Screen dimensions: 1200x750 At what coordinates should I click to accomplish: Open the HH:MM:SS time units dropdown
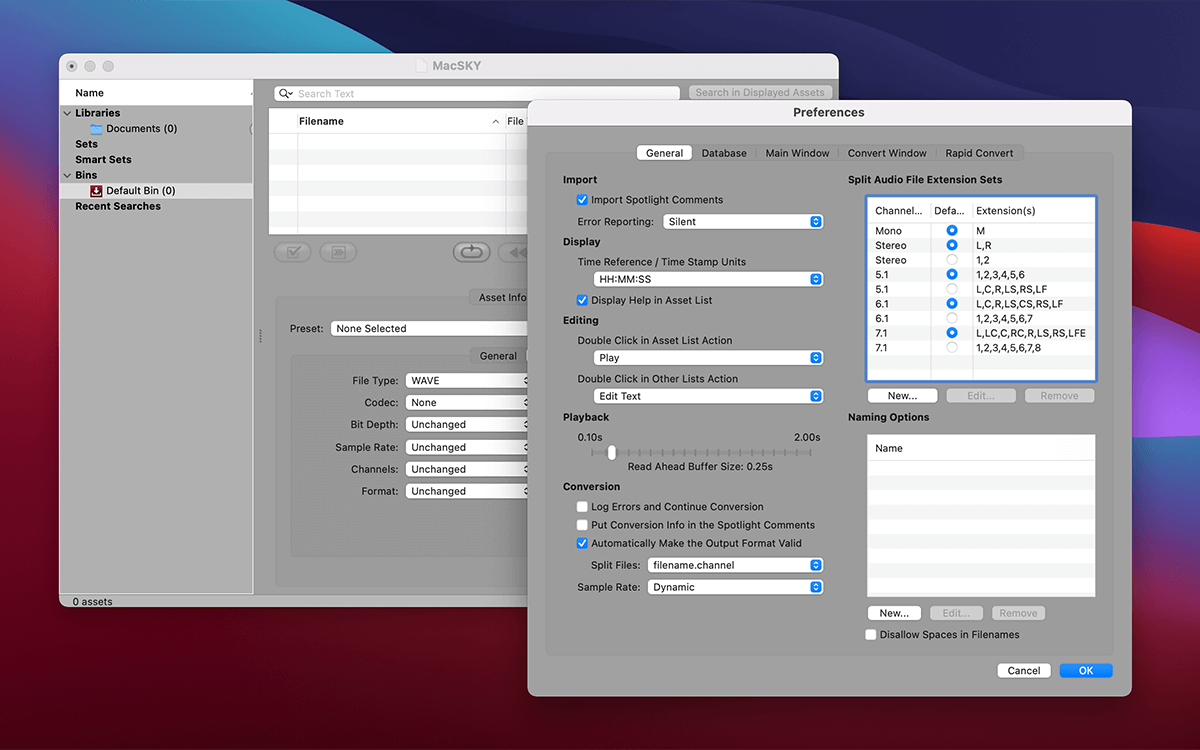pos(708,280)
